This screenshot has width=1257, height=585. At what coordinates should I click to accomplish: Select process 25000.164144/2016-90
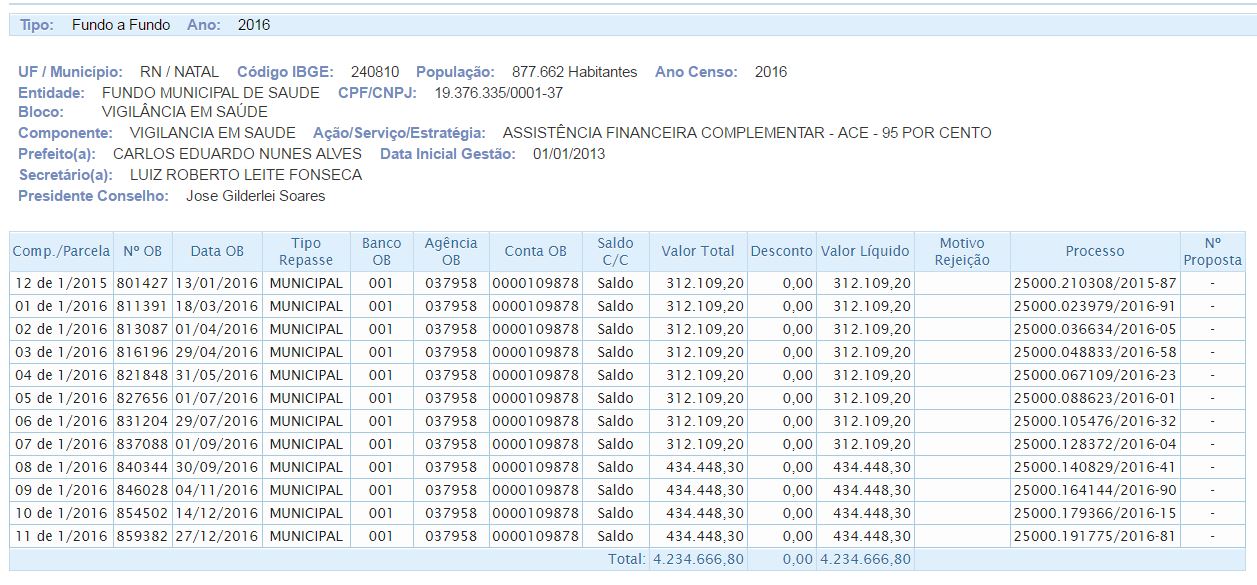click(x=1095, y=490)
